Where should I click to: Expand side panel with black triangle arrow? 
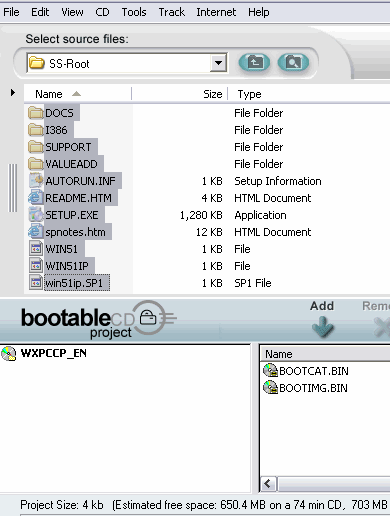point(13,92)
